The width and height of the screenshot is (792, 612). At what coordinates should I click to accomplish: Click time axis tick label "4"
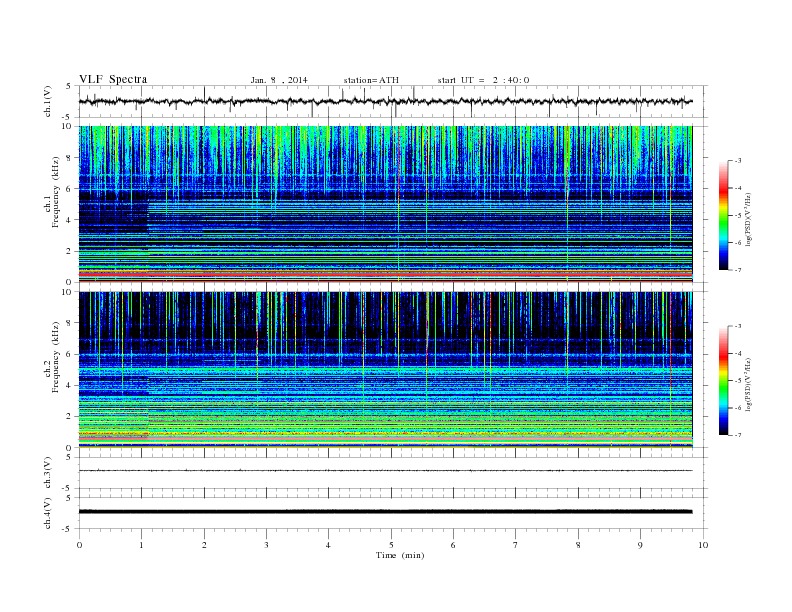329,545
